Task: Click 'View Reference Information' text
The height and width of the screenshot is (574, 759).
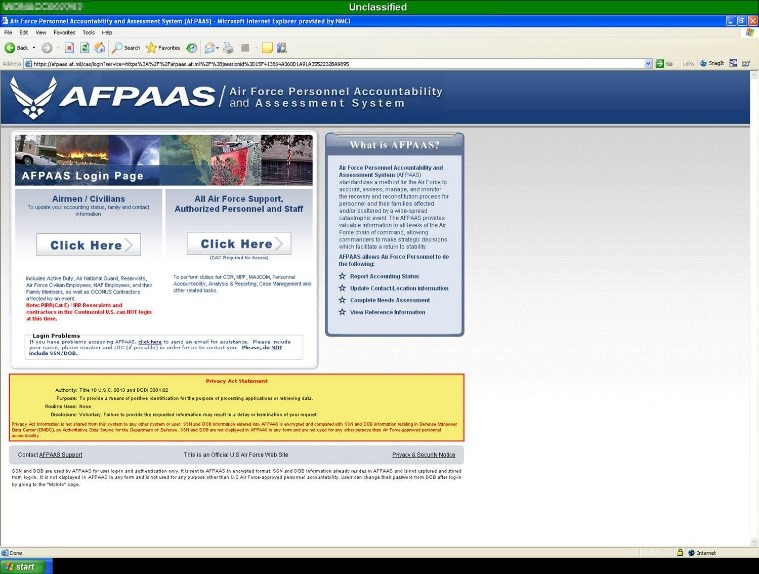Action: (388, 312)
